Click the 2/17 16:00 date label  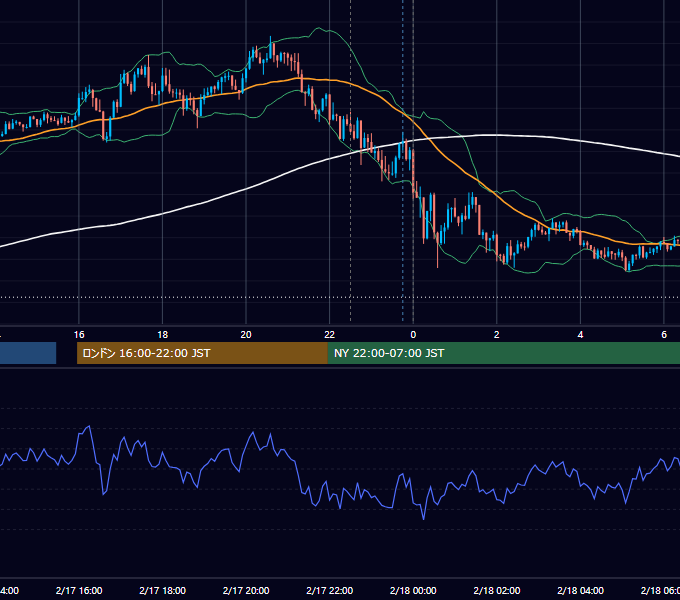79,590
